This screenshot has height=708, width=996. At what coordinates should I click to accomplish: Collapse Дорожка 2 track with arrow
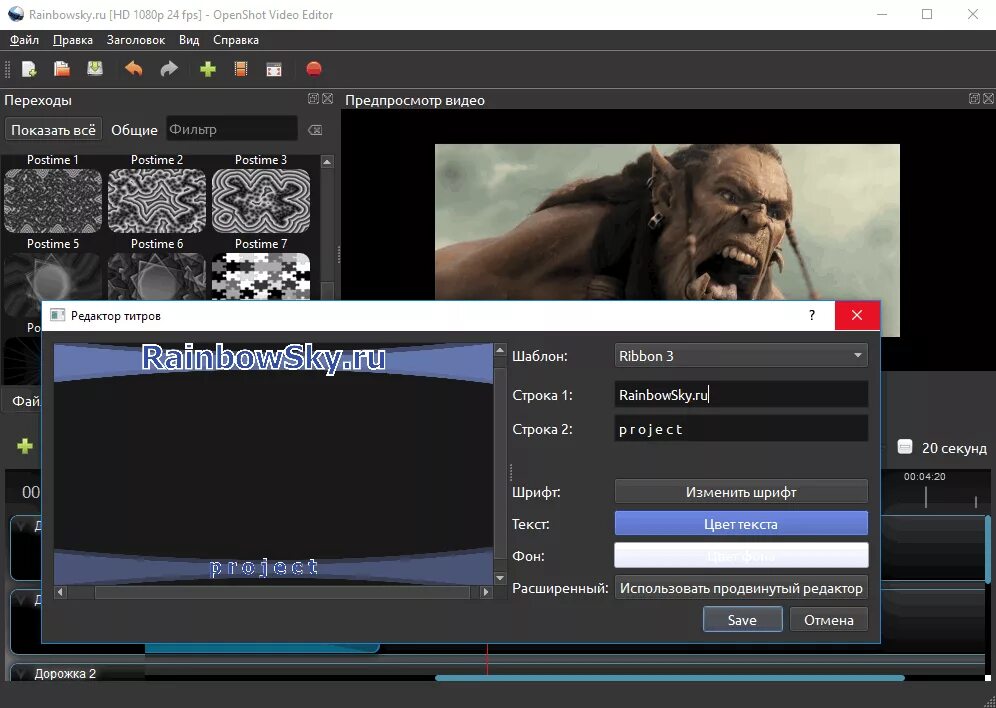tap(22, 674)
